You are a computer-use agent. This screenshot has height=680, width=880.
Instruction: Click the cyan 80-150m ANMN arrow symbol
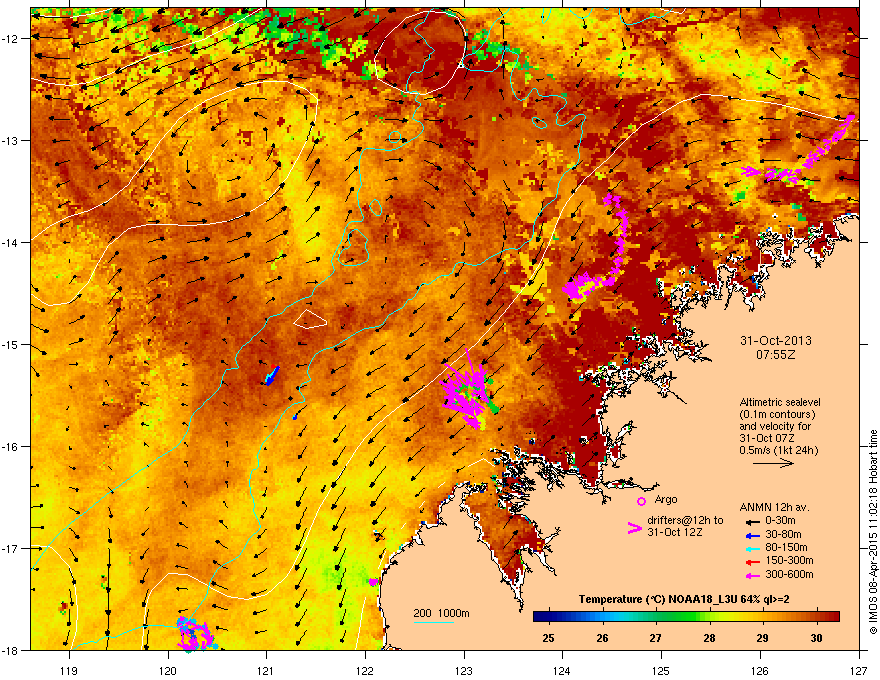point(751,548)
